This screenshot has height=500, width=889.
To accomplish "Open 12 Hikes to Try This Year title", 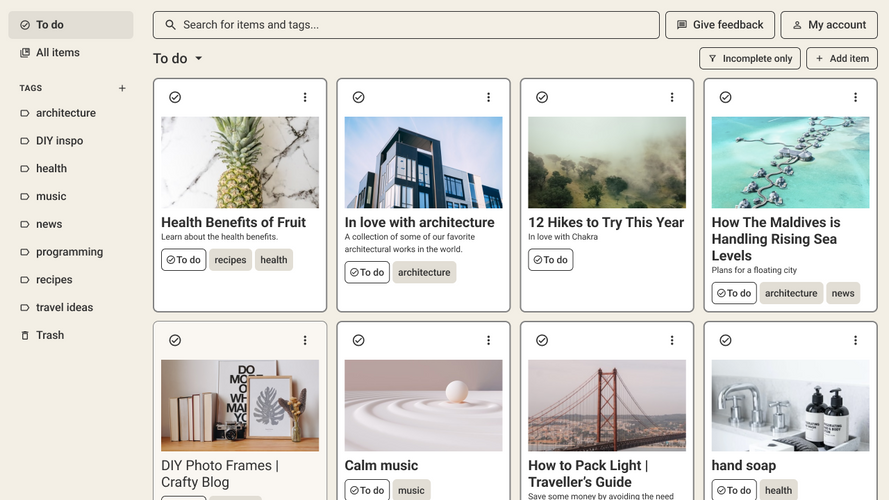I will pos(606,222).
